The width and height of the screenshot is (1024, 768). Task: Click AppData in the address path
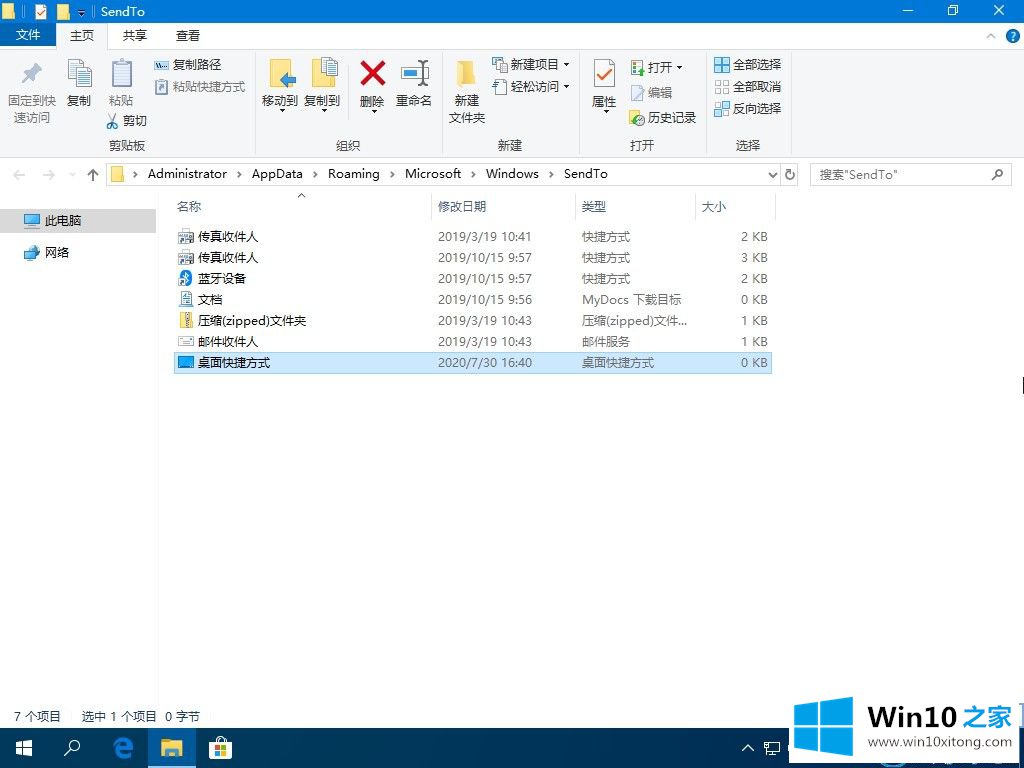tap(277, 174)
